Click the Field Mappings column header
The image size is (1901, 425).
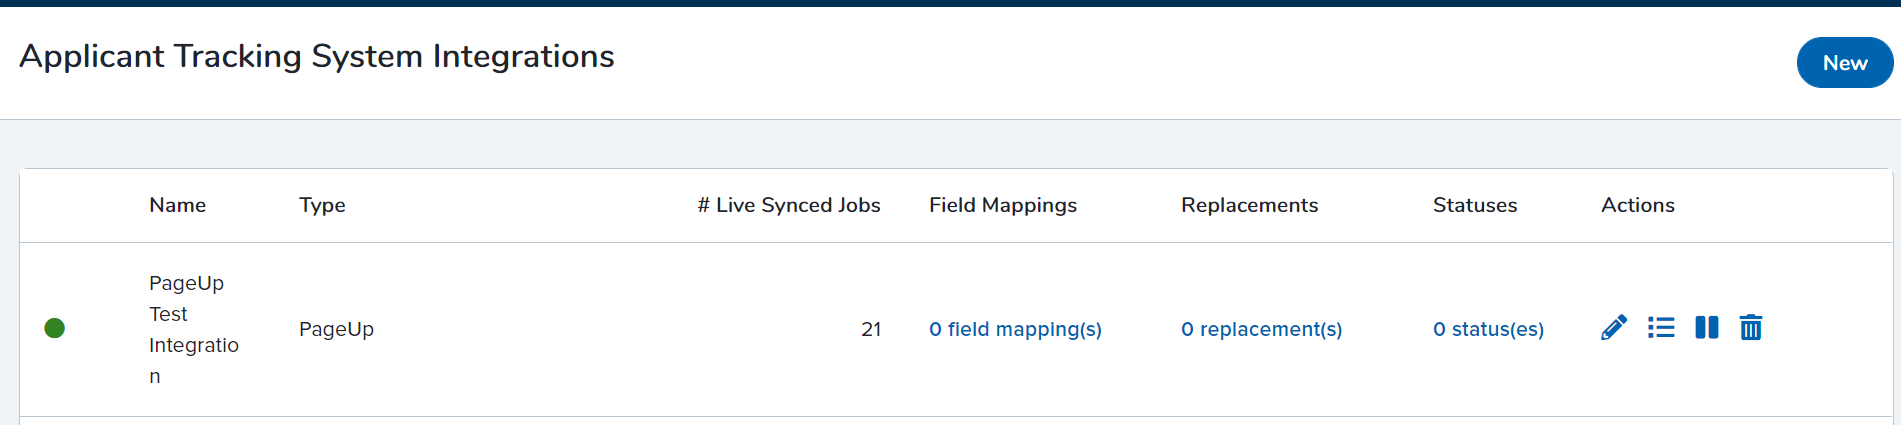coord(1003,205)
